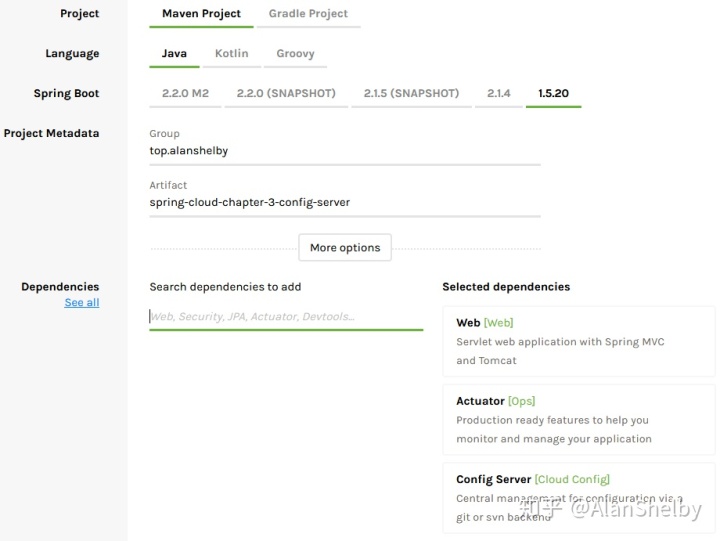Choose Groovy as the language

295,54
